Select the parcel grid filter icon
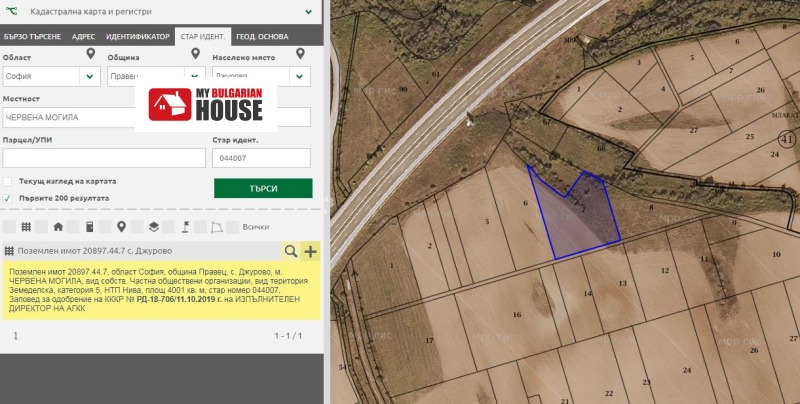This screenshot has height=404, width=800. [27, 226]
